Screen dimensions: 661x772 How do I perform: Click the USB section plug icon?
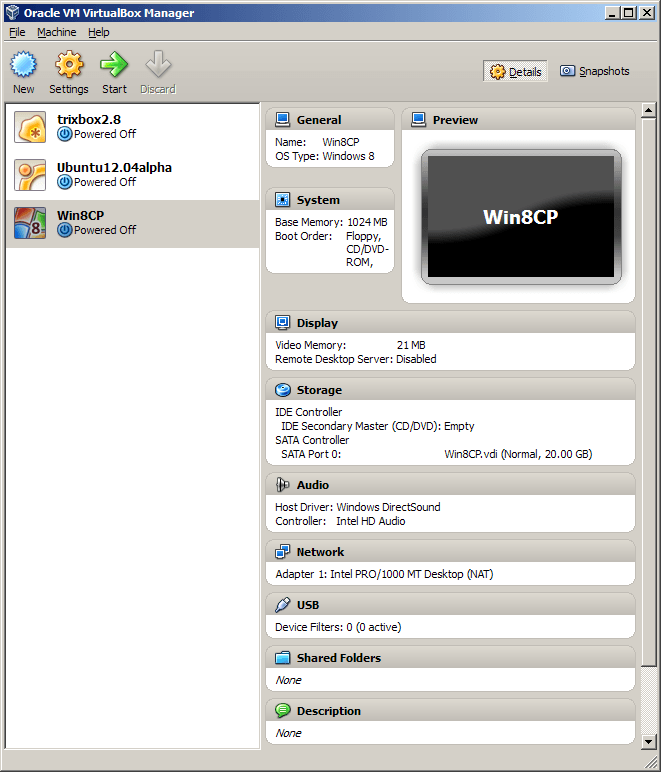283,605
